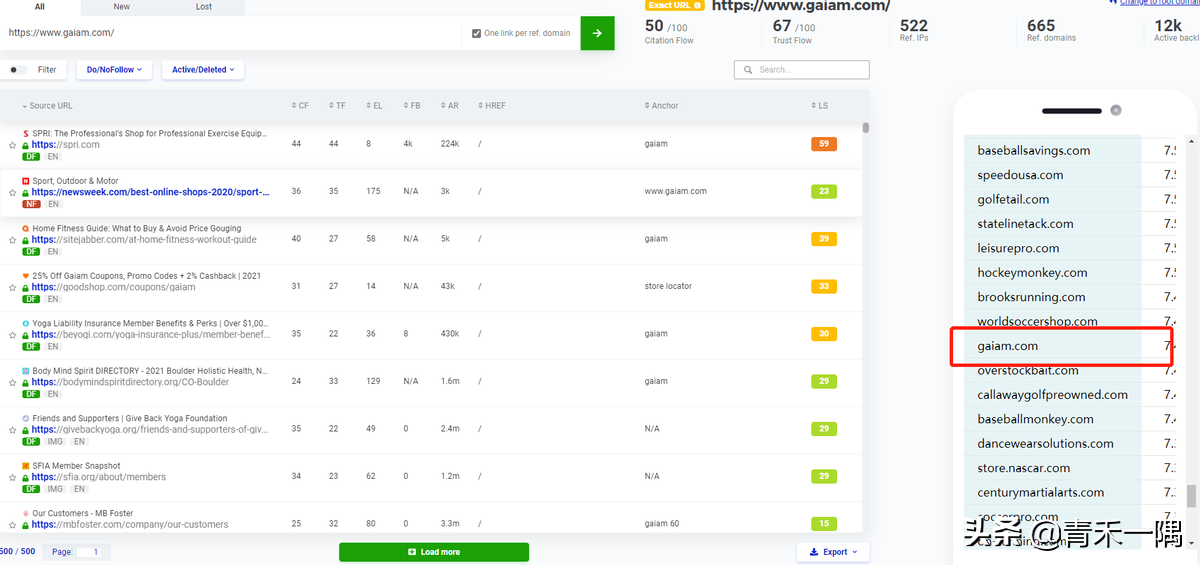
Task: Click the link score badge 23
Action: 823,191
